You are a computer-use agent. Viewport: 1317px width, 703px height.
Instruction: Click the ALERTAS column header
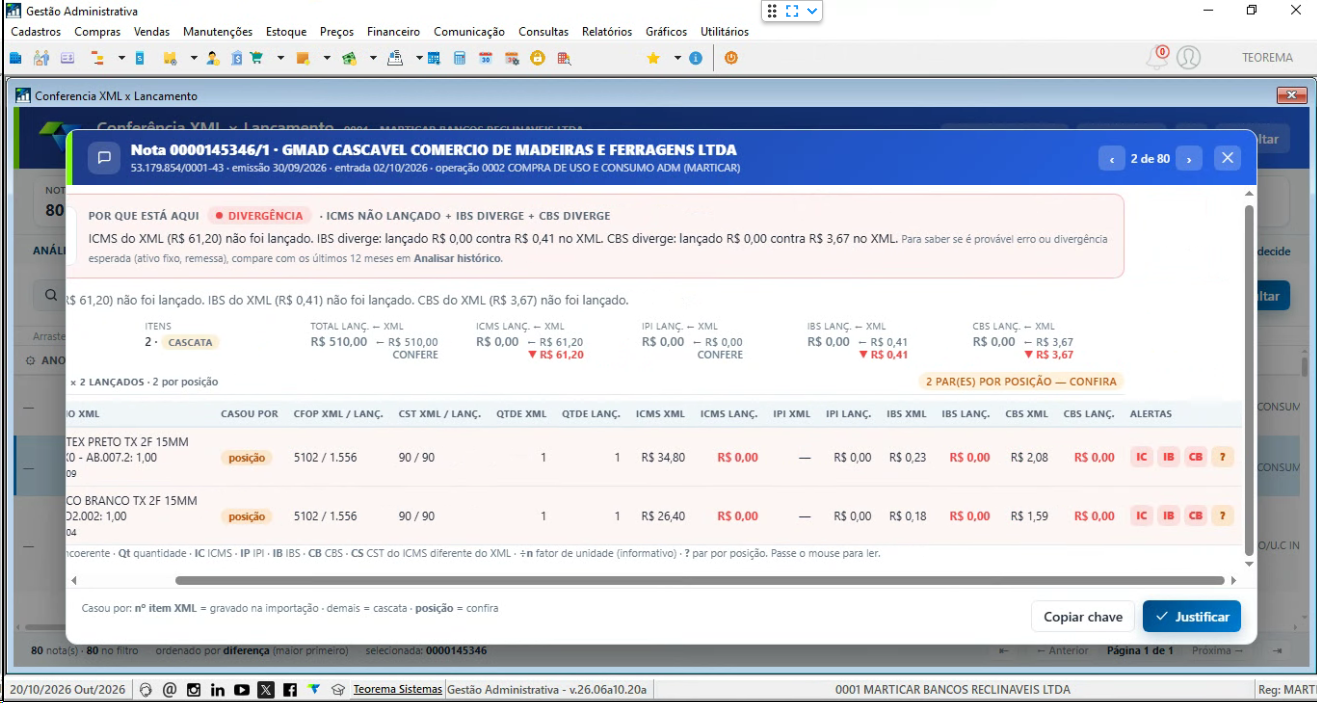coord(1150,414)
